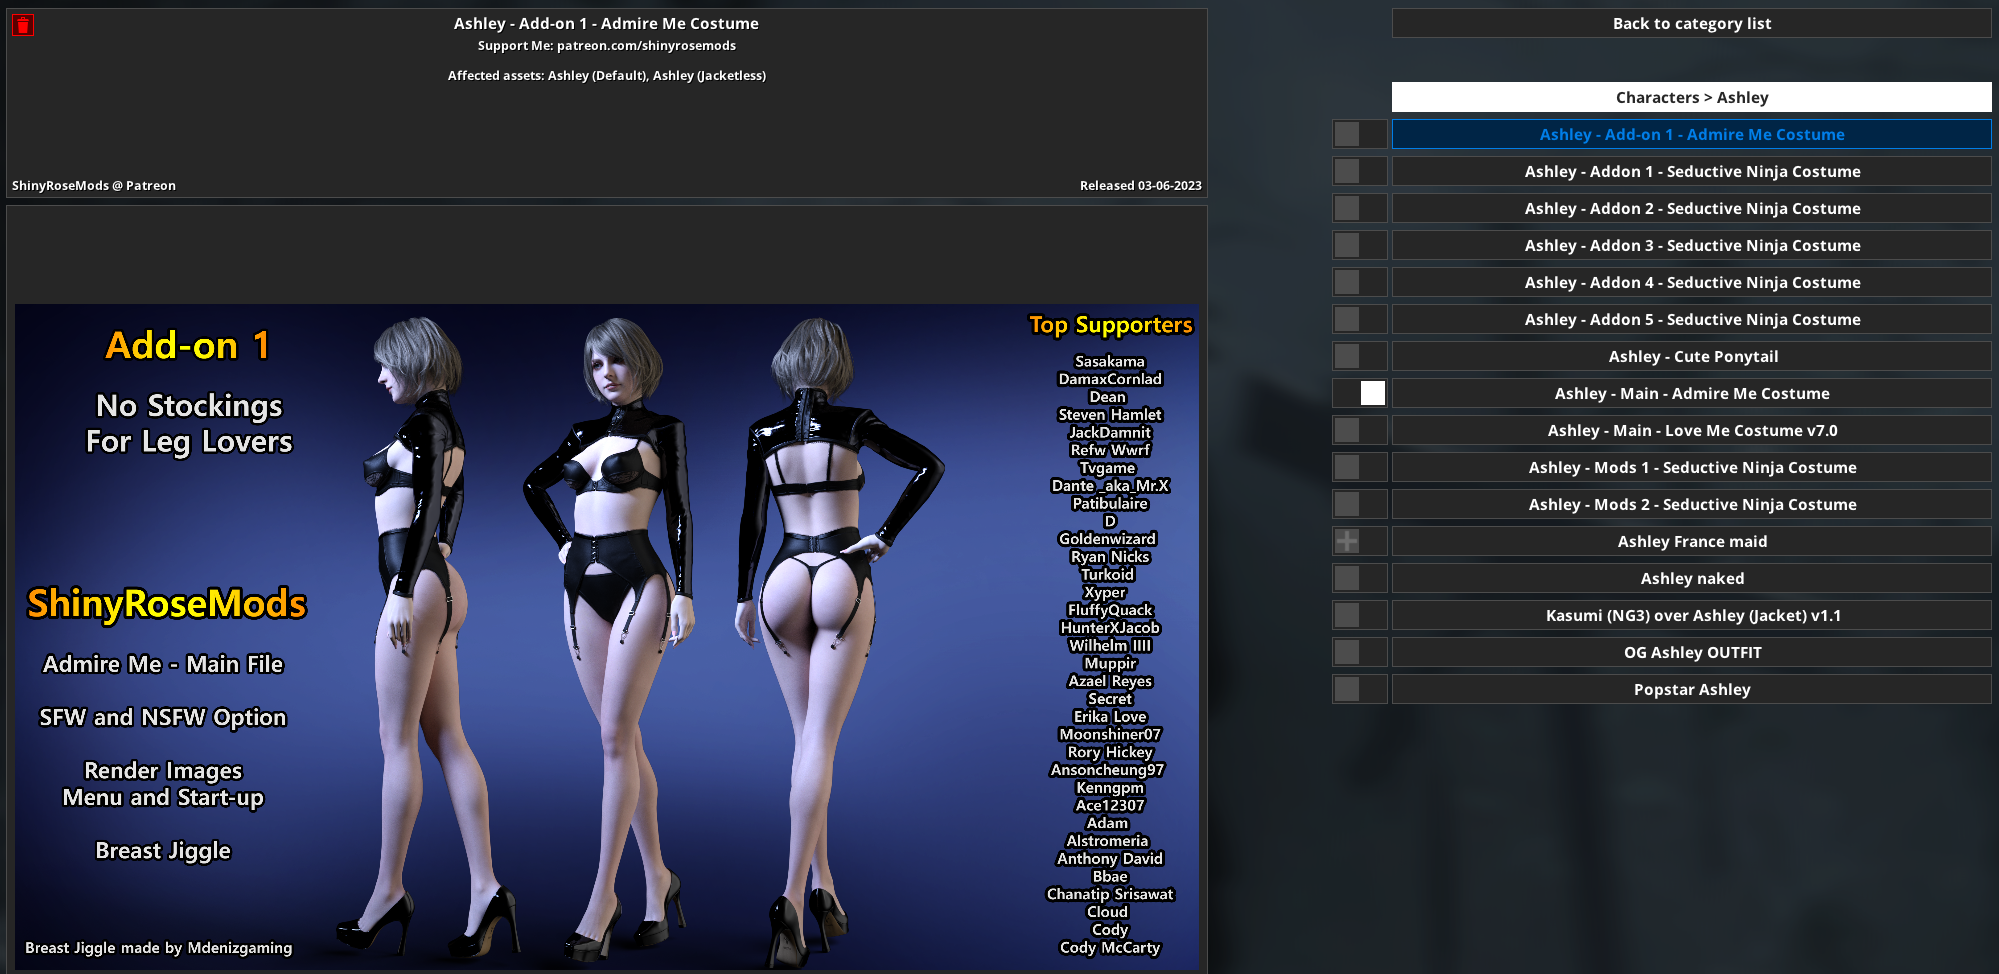The image size is (1999, 974).
Task: Enable Ashley Addon 2 Seductive Ninja Costume toggle
Action: tap(1360, 208)
